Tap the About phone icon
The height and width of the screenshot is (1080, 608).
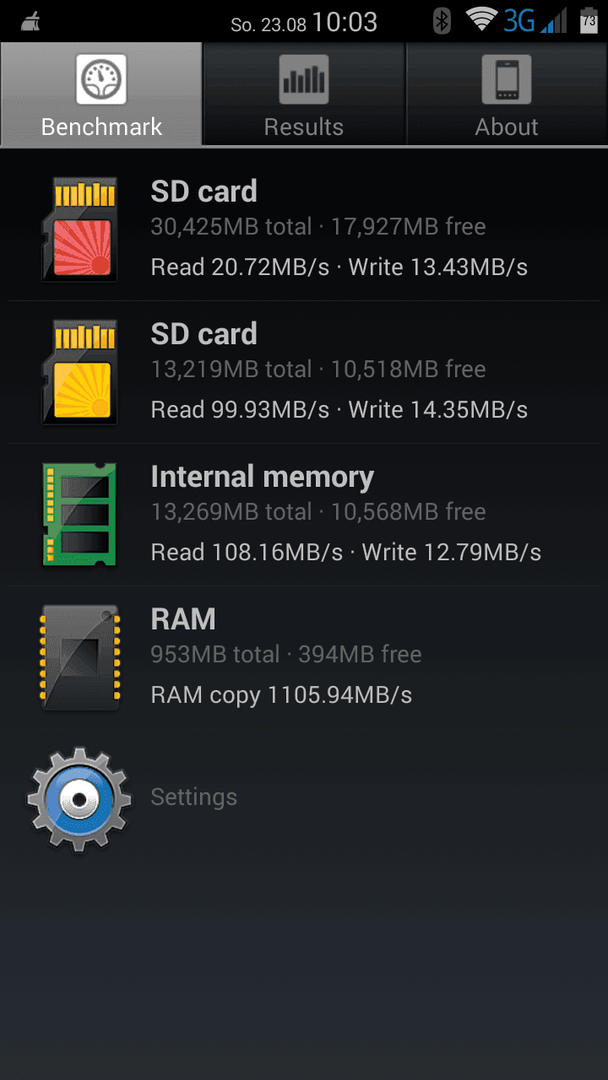point(506,79)
